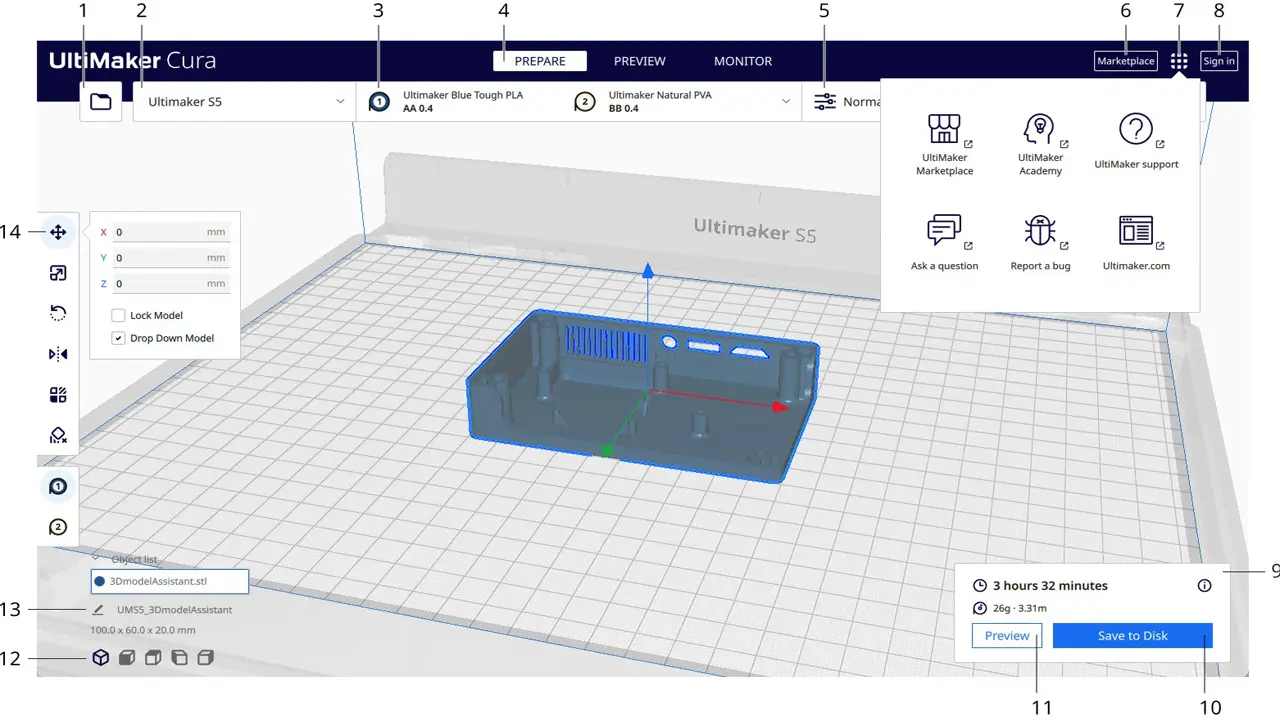Expand Ultimaker S5 printer dropdown
This screenshot has width=1280, height=720.
point(244,102)
